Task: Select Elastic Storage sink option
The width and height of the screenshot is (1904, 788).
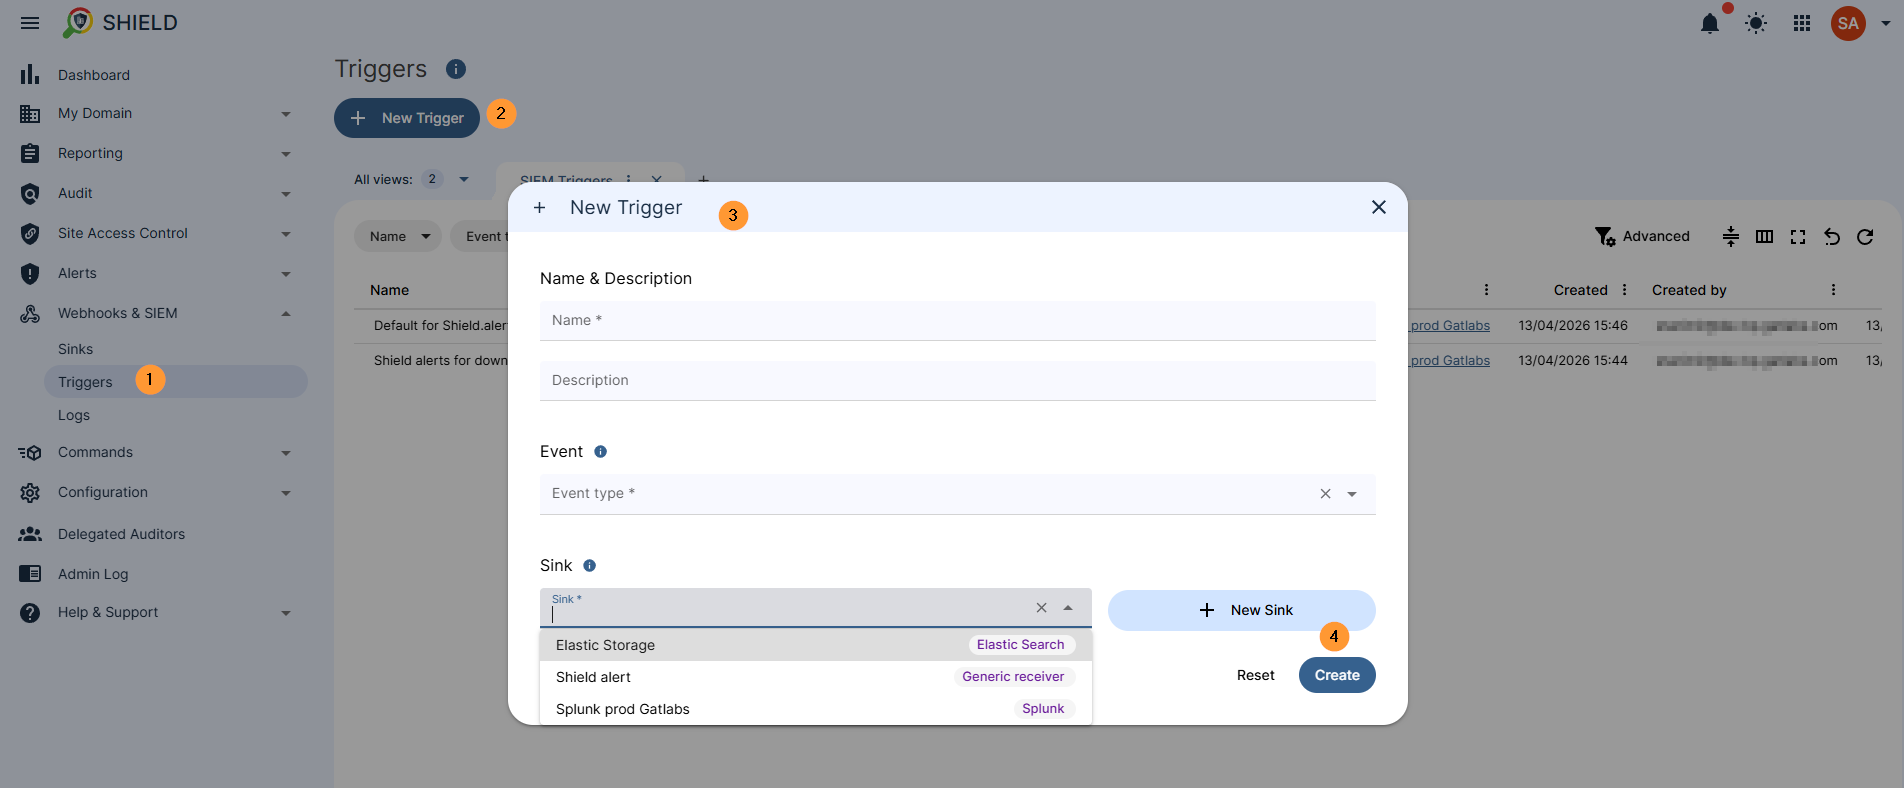Action: (x=816, y=645)
